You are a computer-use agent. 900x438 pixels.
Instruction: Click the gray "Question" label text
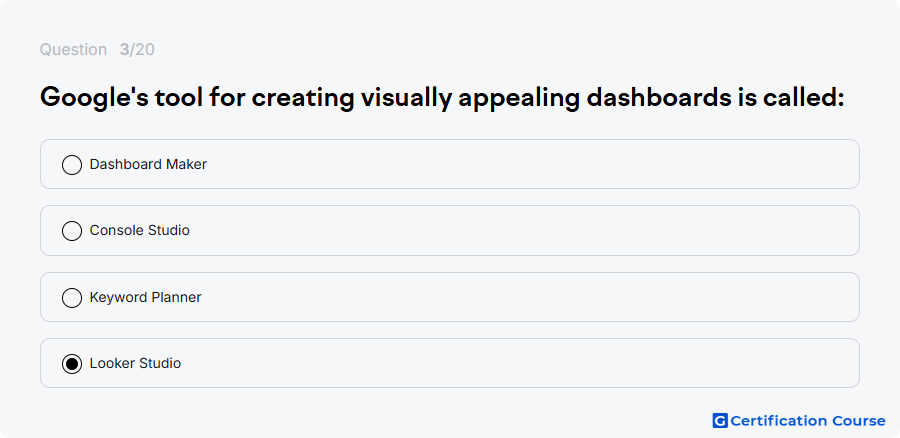click(x=73, y=50)
